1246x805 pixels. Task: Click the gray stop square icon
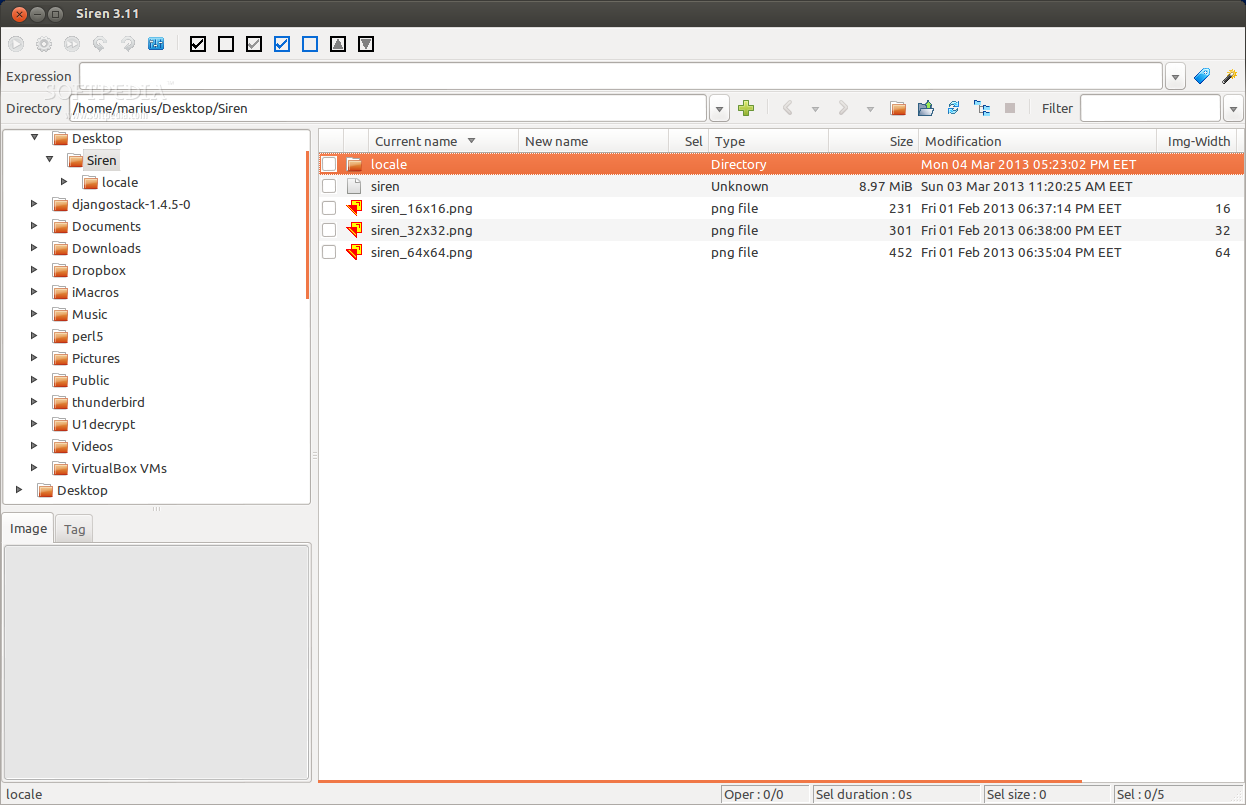pos(1010,108)
